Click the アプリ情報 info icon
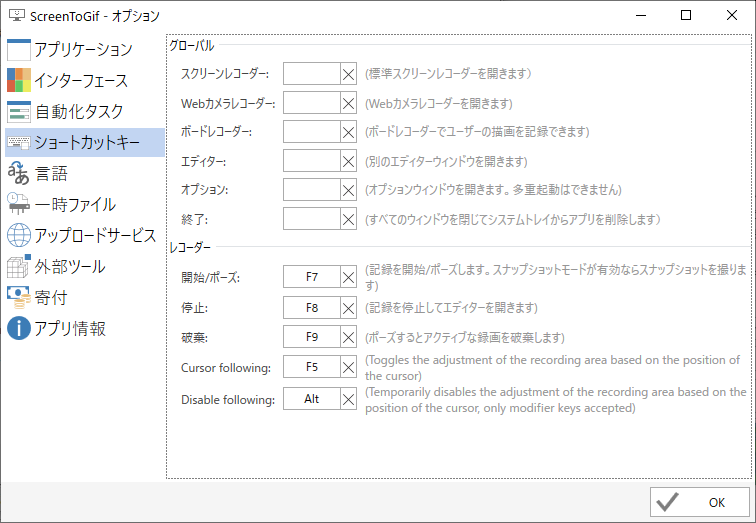The image size is (756, 523). coord(19,328)
